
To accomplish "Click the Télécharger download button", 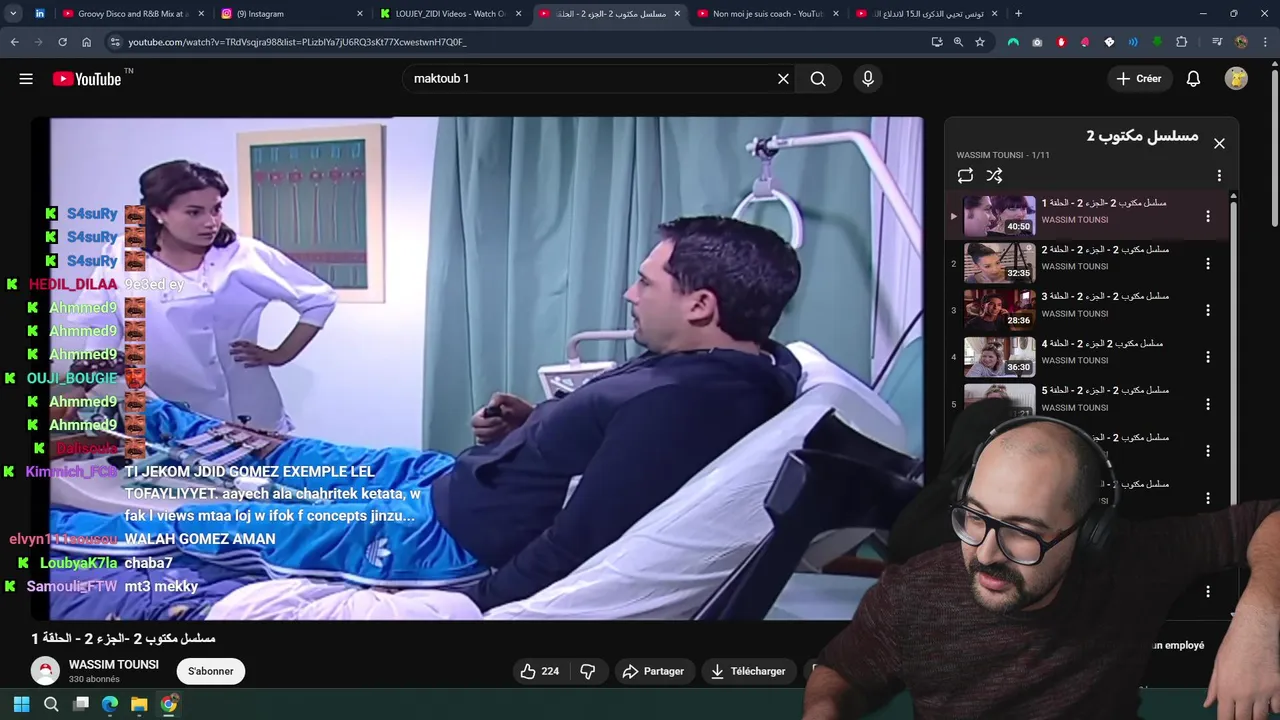I will (748, 671).
